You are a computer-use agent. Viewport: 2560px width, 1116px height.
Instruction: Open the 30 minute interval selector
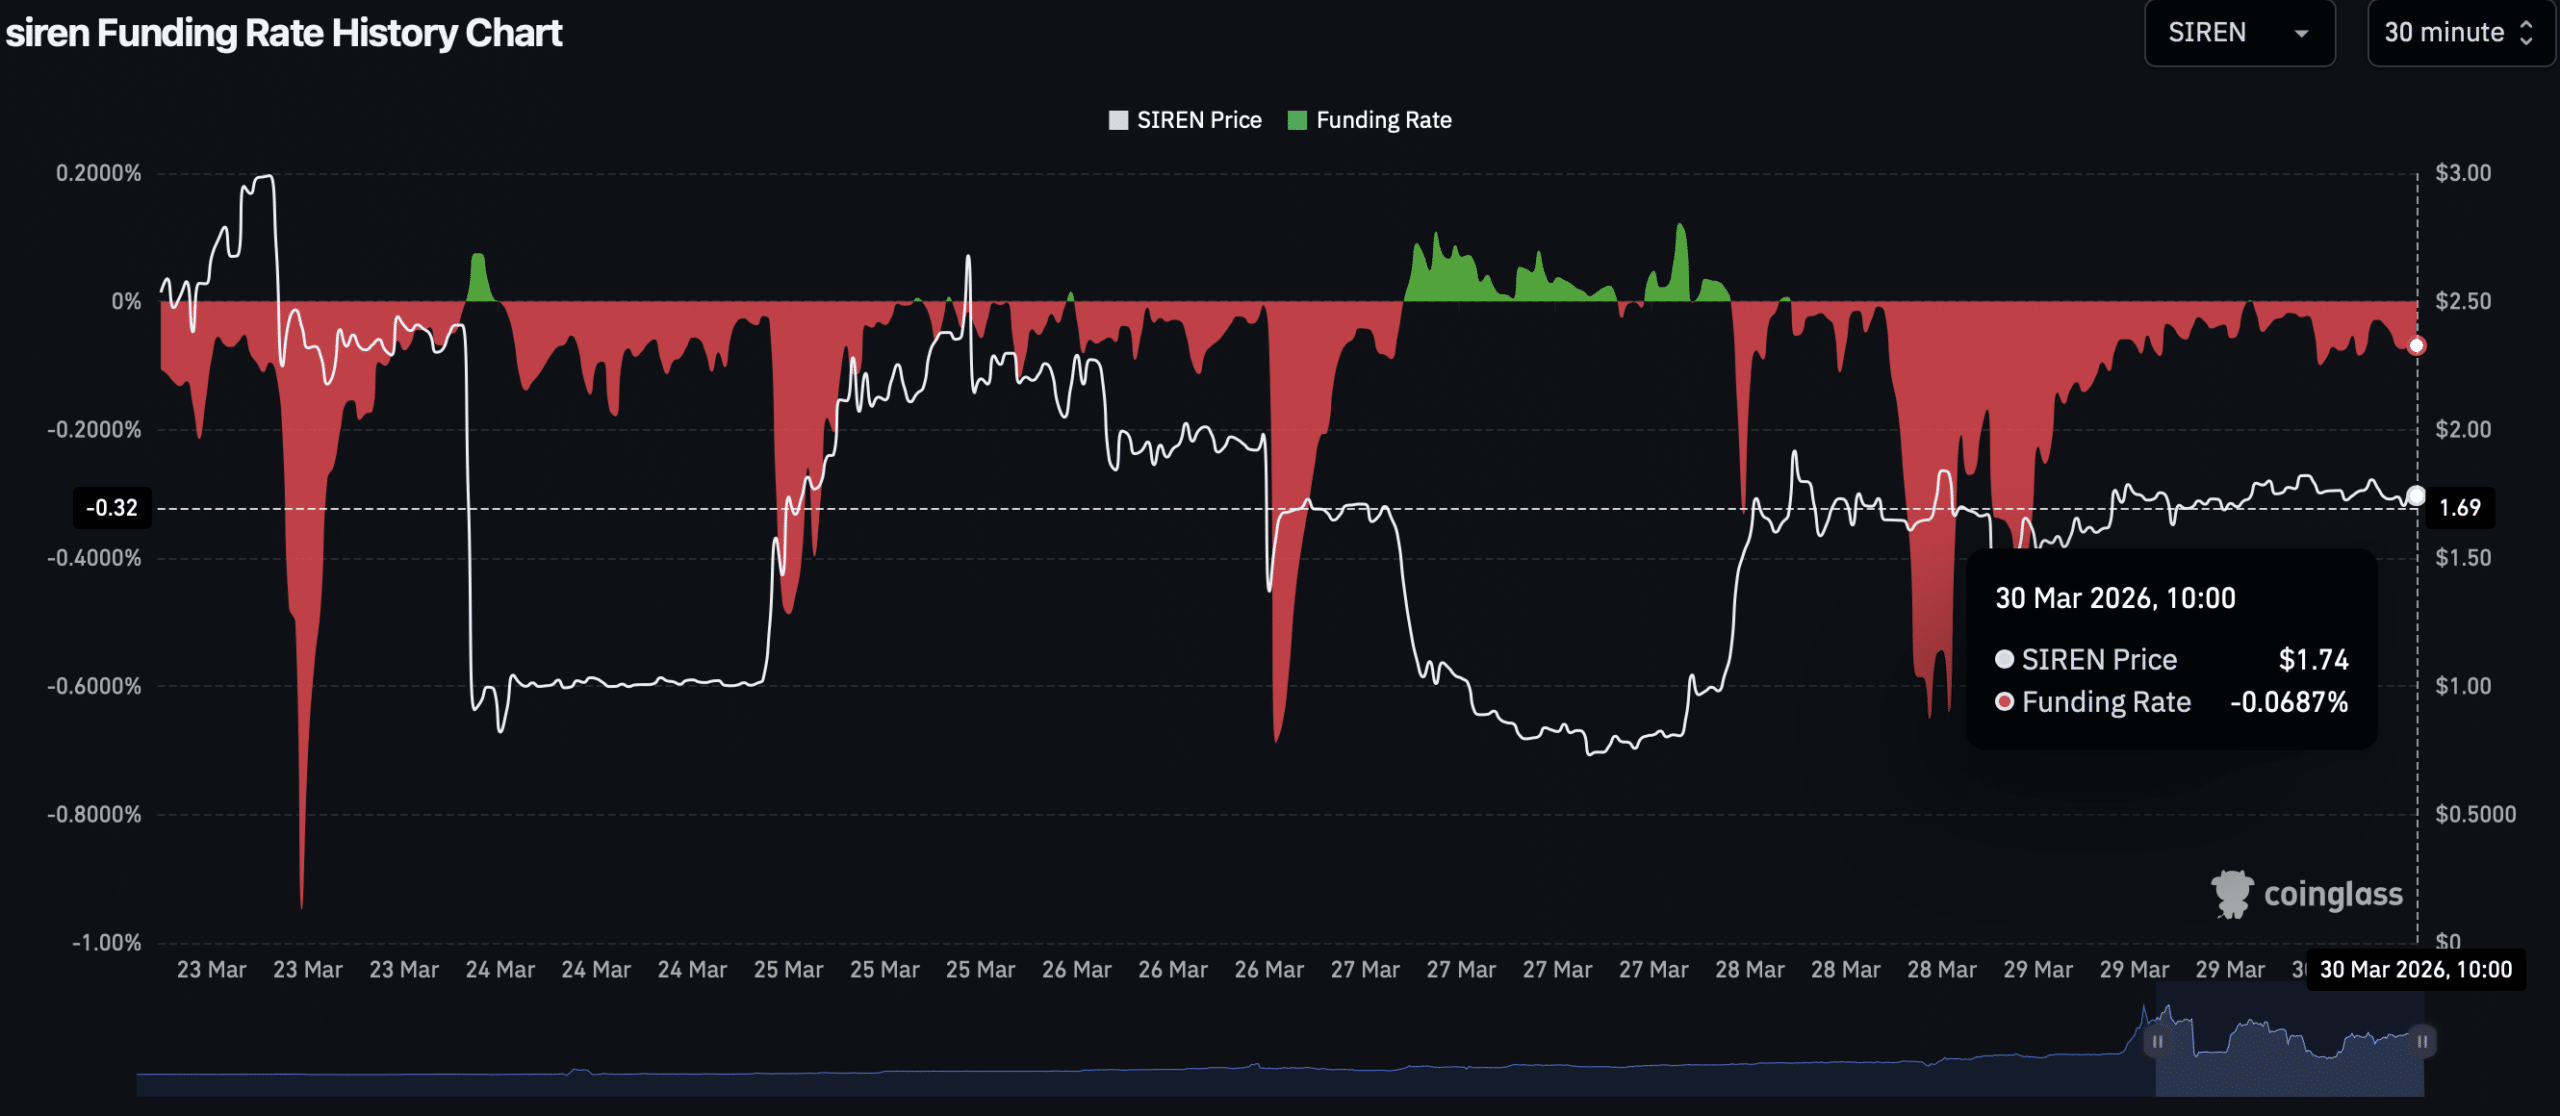(2443, 33)
